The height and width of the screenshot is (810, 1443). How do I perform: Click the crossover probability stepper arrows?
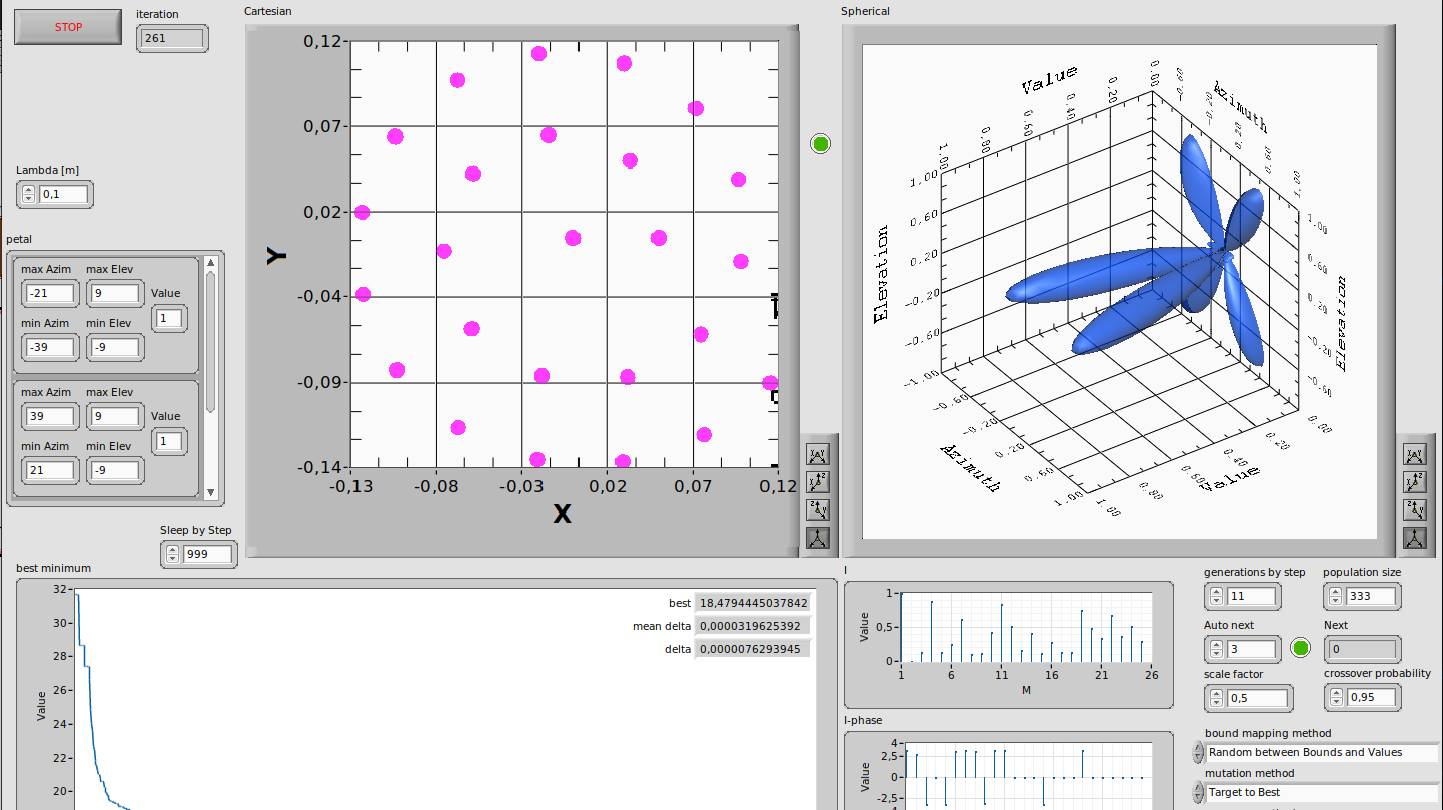[1336, 697]
